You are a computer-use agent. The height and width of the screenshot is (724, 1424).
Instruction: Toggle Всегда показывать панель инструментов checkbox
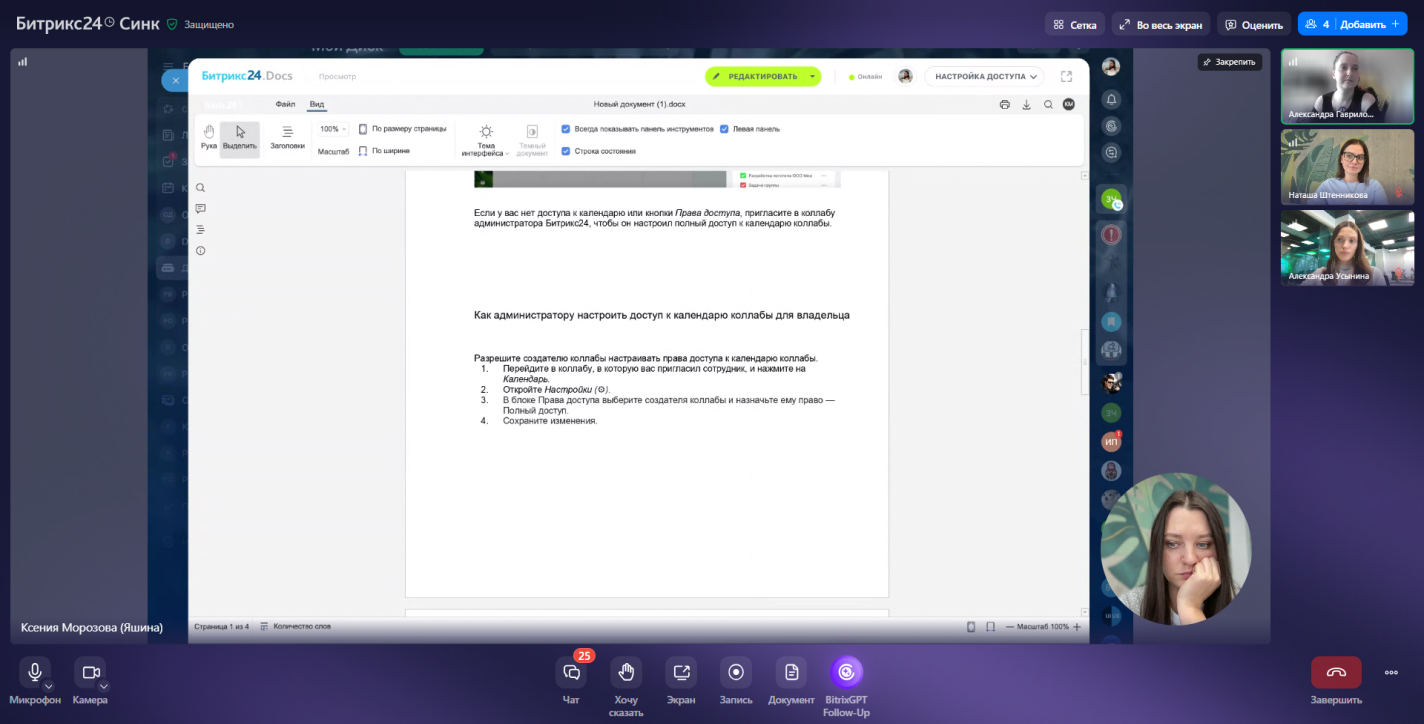(566, 129)
